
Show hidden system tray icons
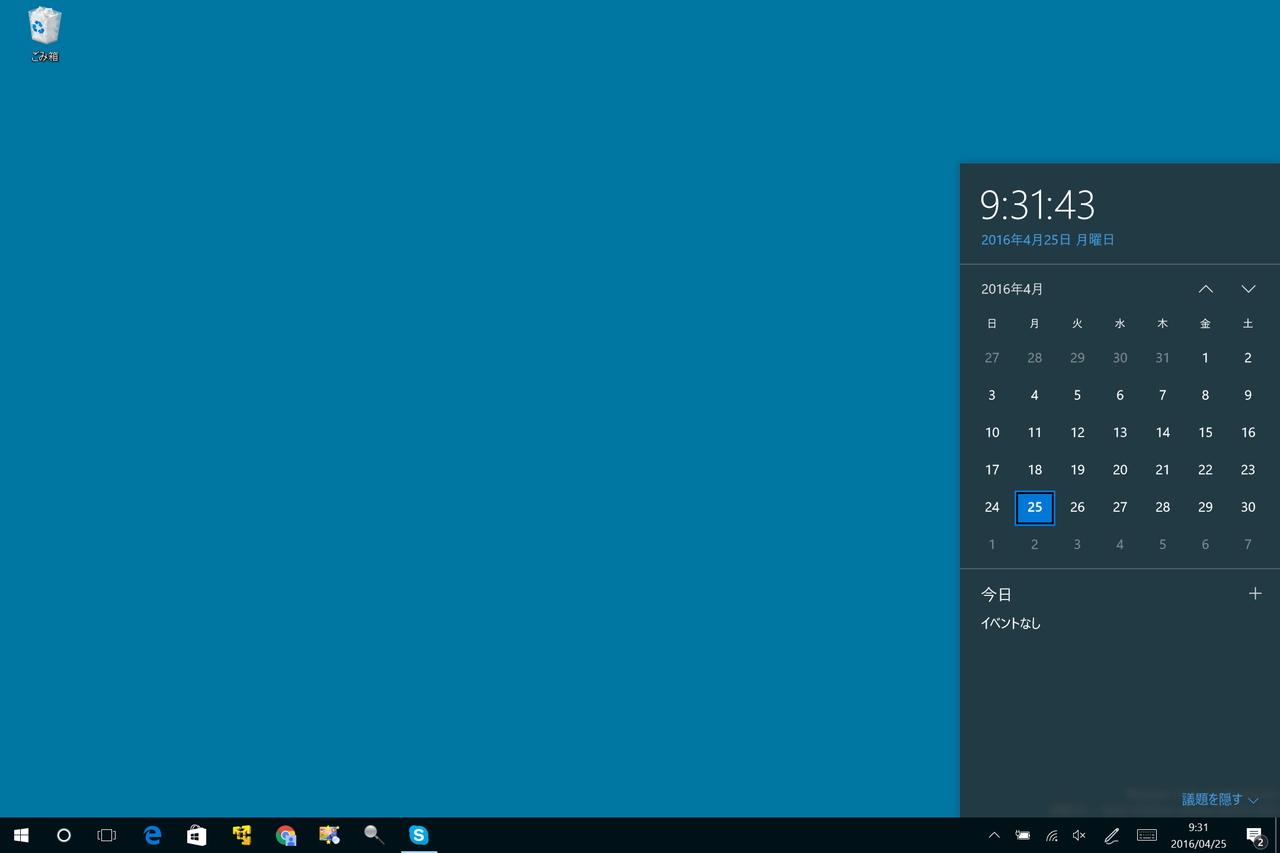(x=994, y=835)
